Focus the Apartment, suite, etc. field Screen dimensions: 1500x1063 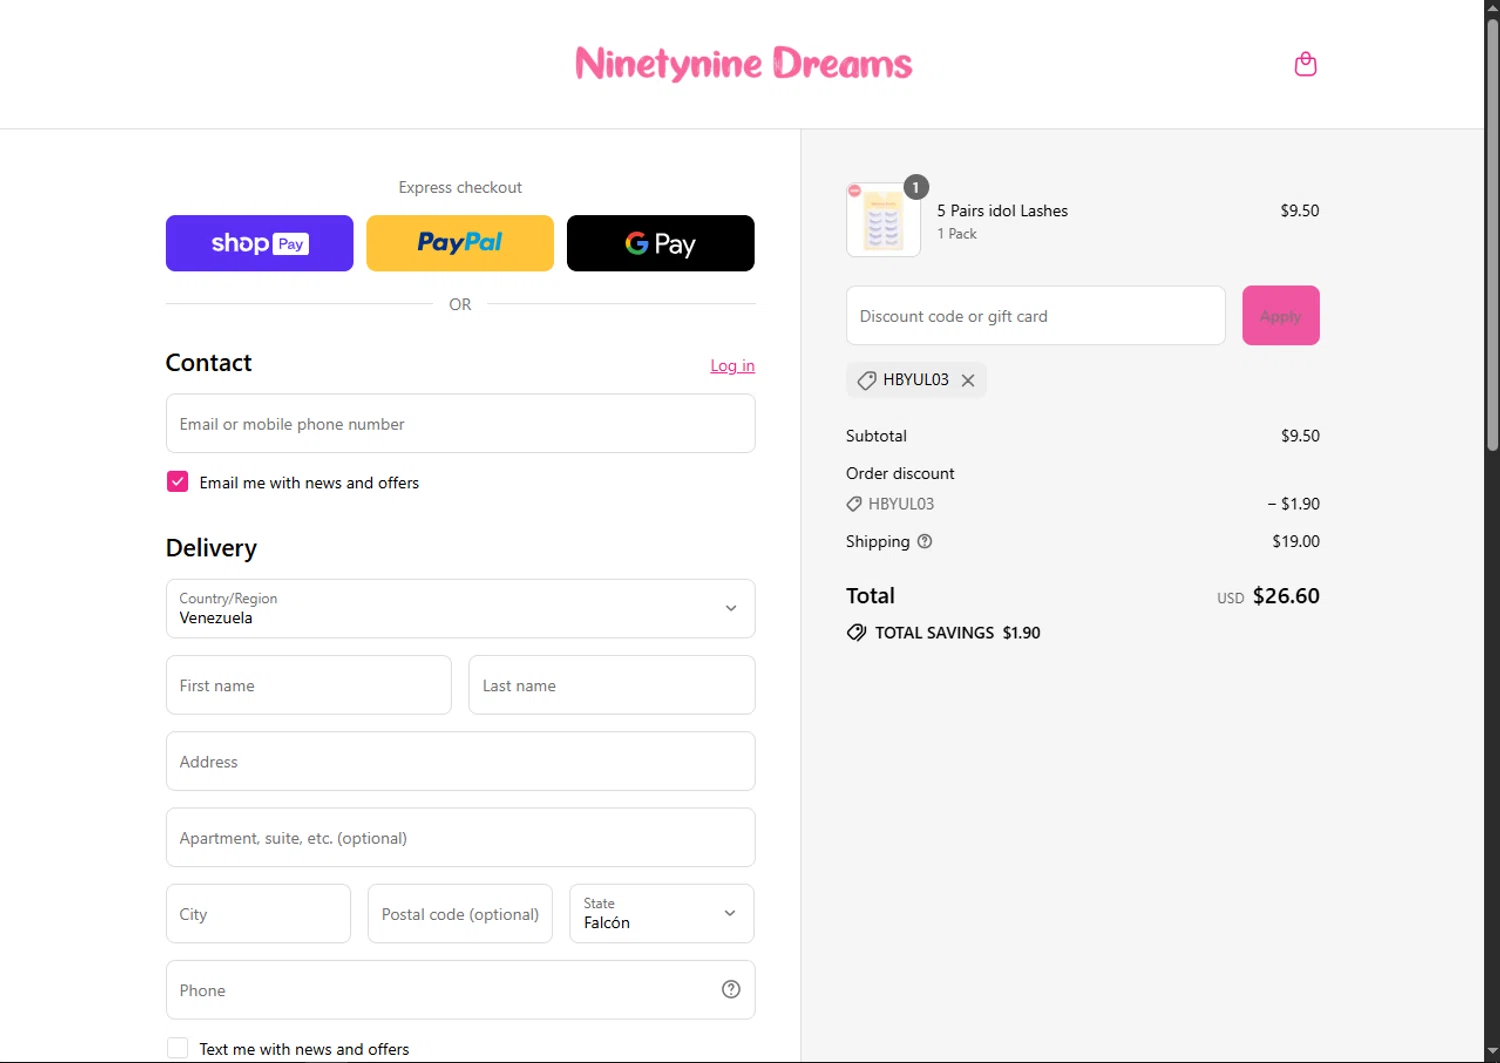pyautogui.click(x=460, y=837)
